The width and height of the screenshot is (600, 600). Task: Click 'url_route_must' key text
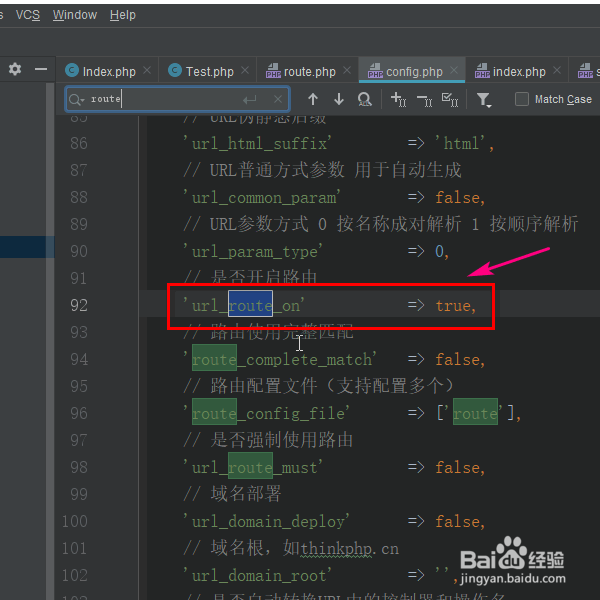[x=253, y=468]
